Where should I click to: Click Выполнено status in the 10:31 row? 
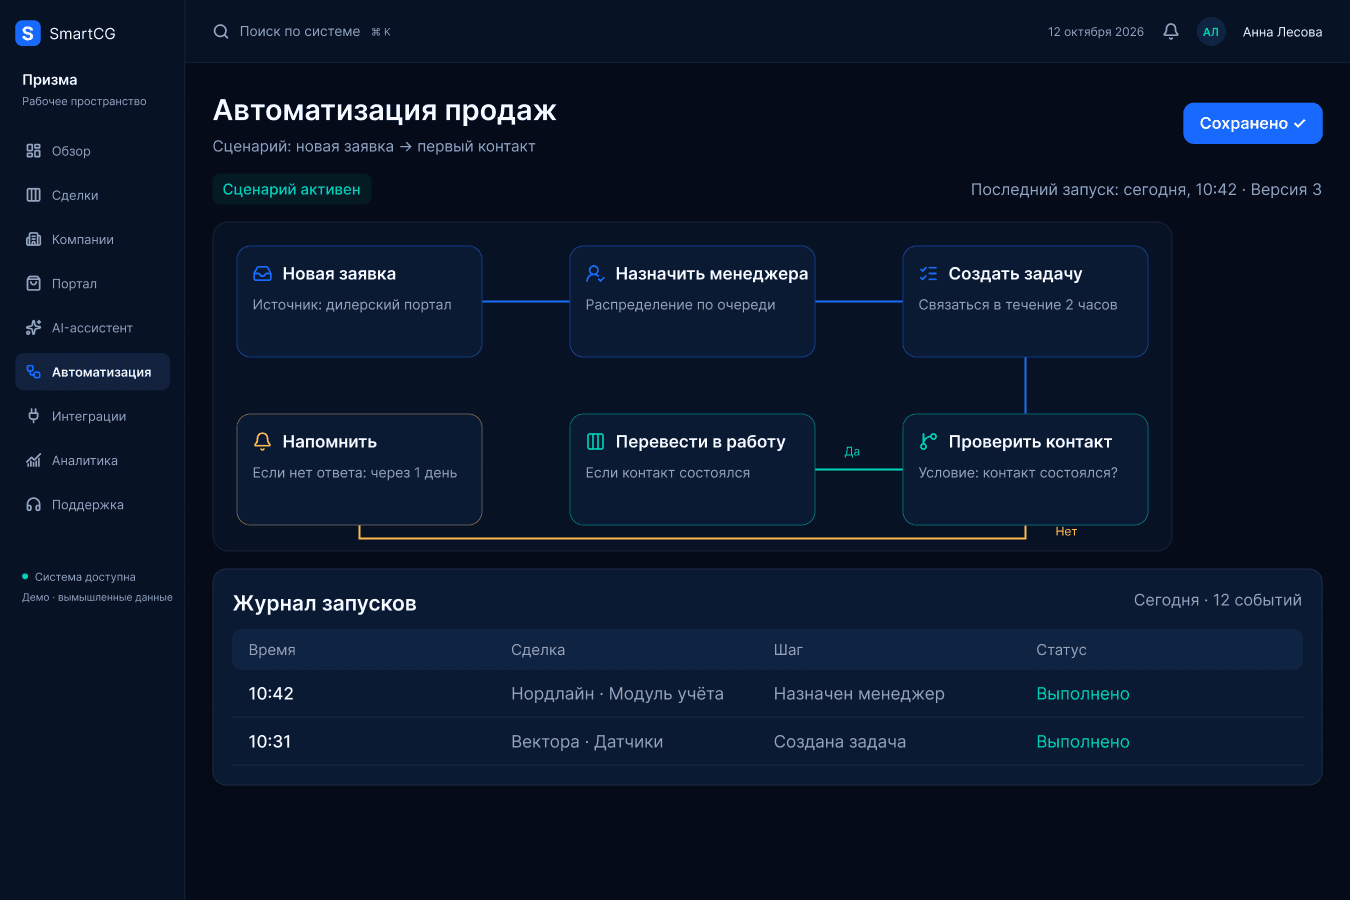(1083, 742)
